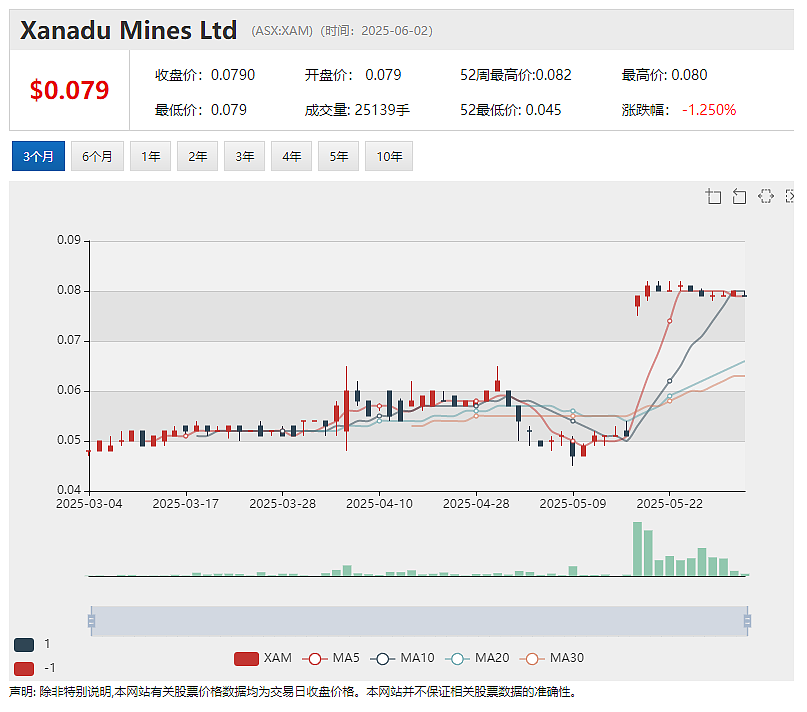Select the 5年 range tab
Image resolution: width=807 pixels, height=712 pixels.
coord(338,156)
